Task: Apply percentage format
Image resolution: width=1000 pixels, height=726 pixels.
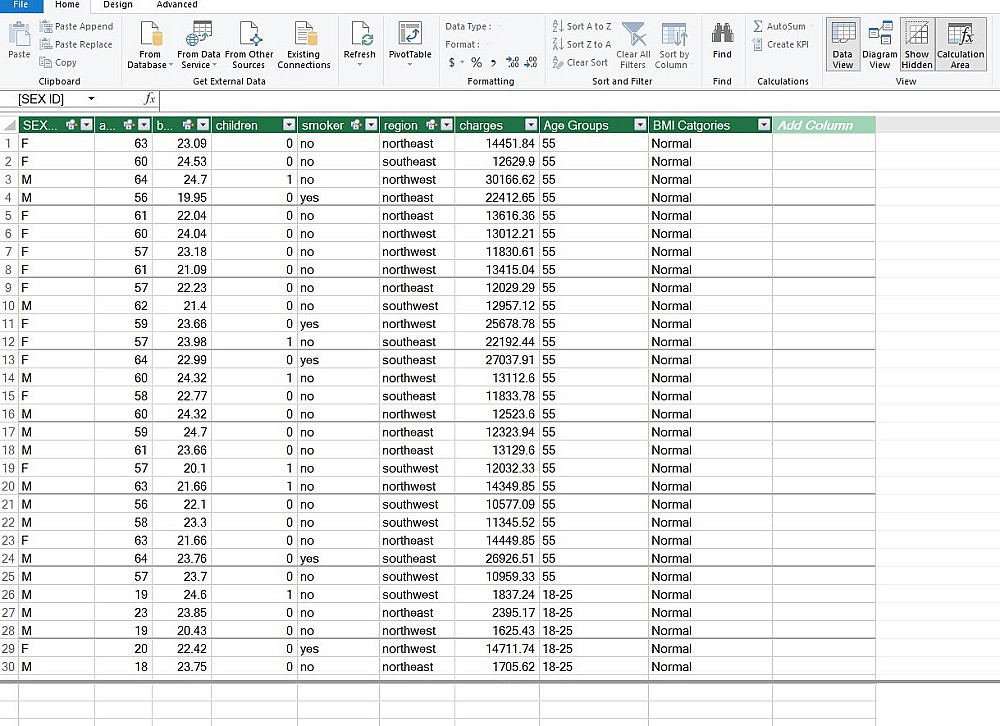Action: click(476, 62)
